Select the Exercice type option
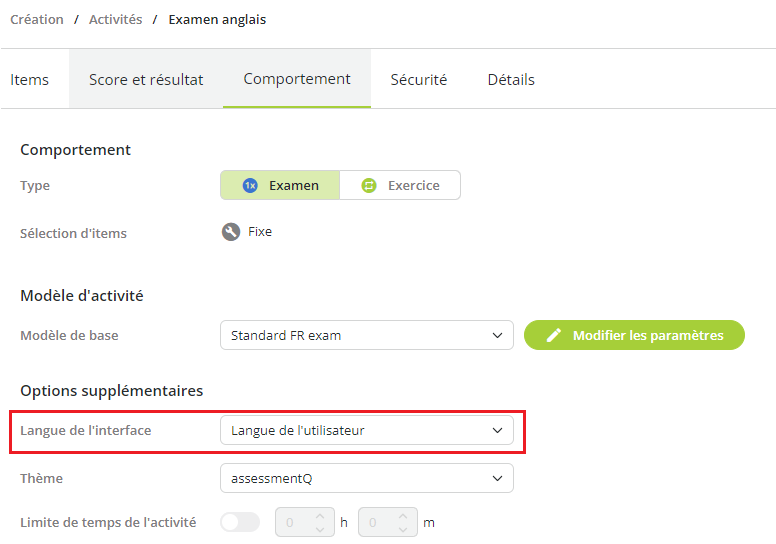 point(400,186)
